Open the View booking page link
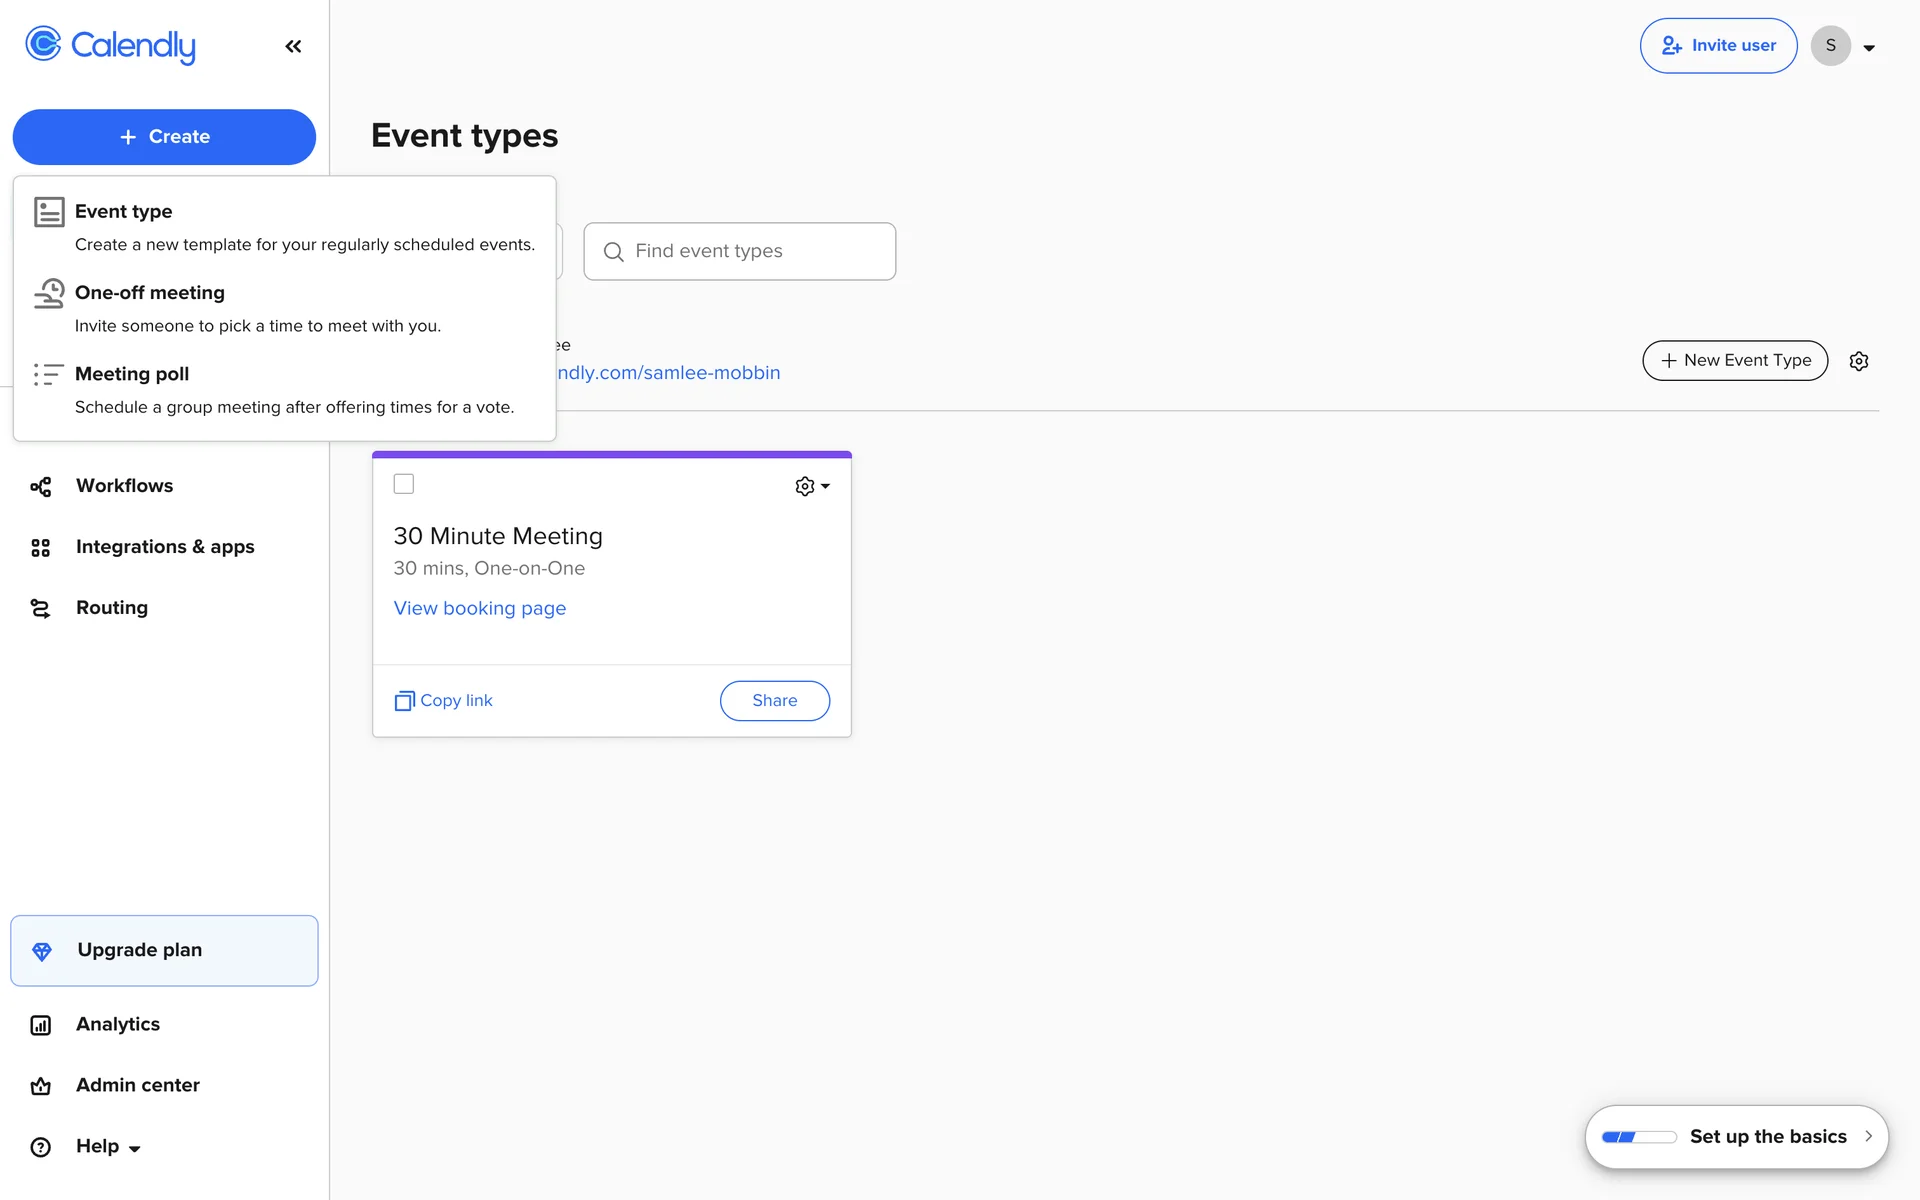1920x1200 pixels. coord(479,608)
